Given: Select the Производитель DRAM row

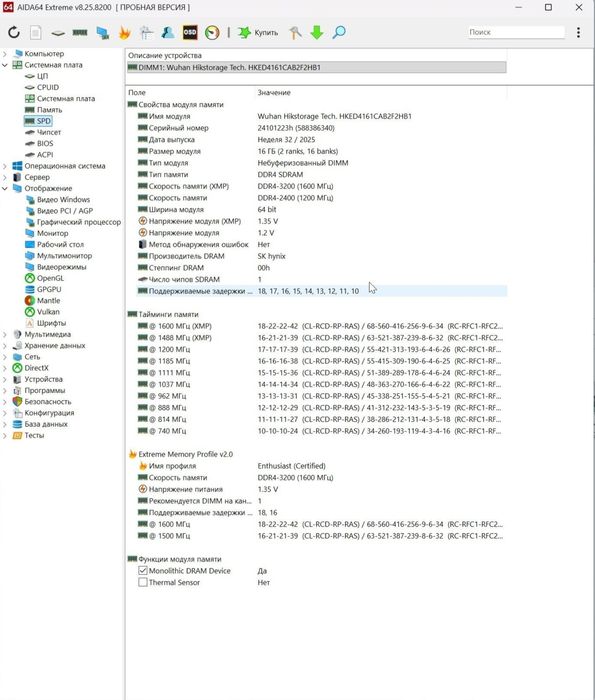Looking at the screenshot, I should tap(321, 256).
